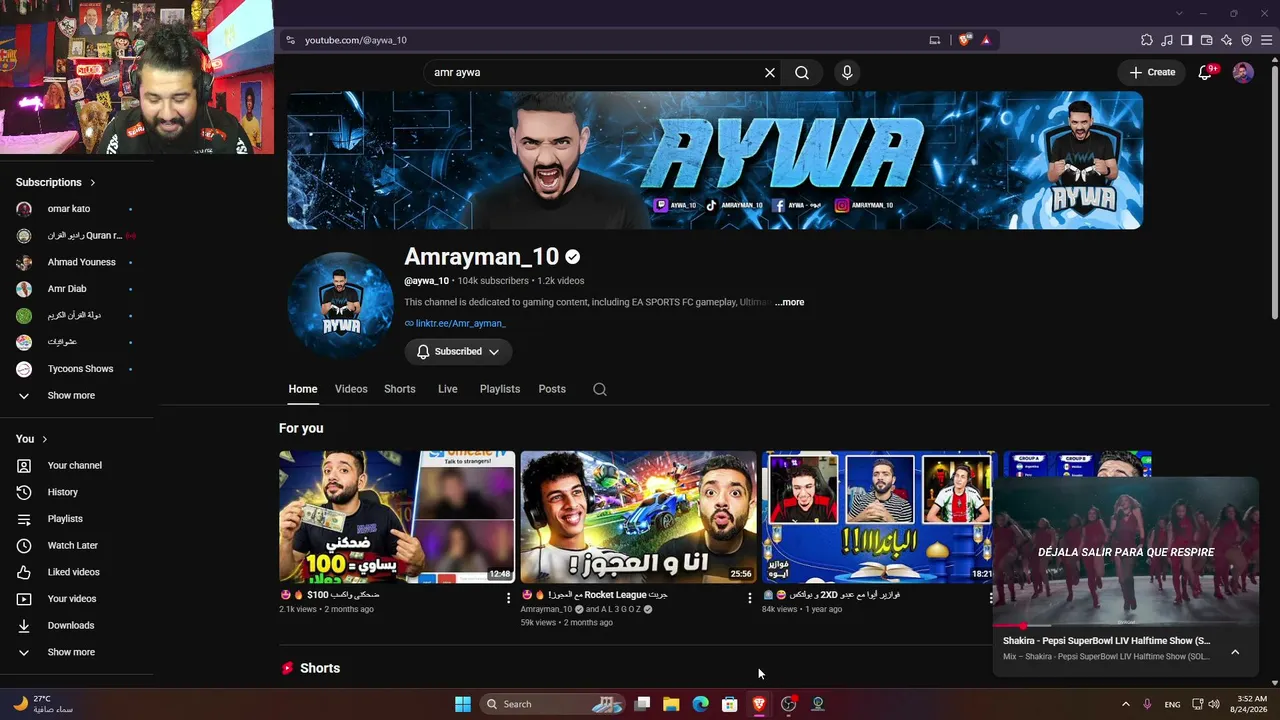Click the taskbar Search box
Viewport: 1280px width, 720px height.
coord(553,704)
